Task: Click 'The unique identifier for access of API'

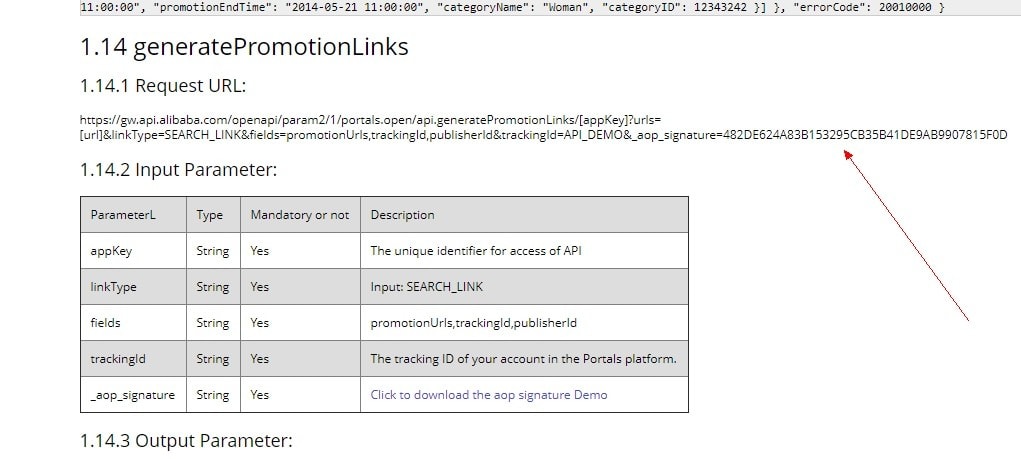Action: (x=475, y=251)
